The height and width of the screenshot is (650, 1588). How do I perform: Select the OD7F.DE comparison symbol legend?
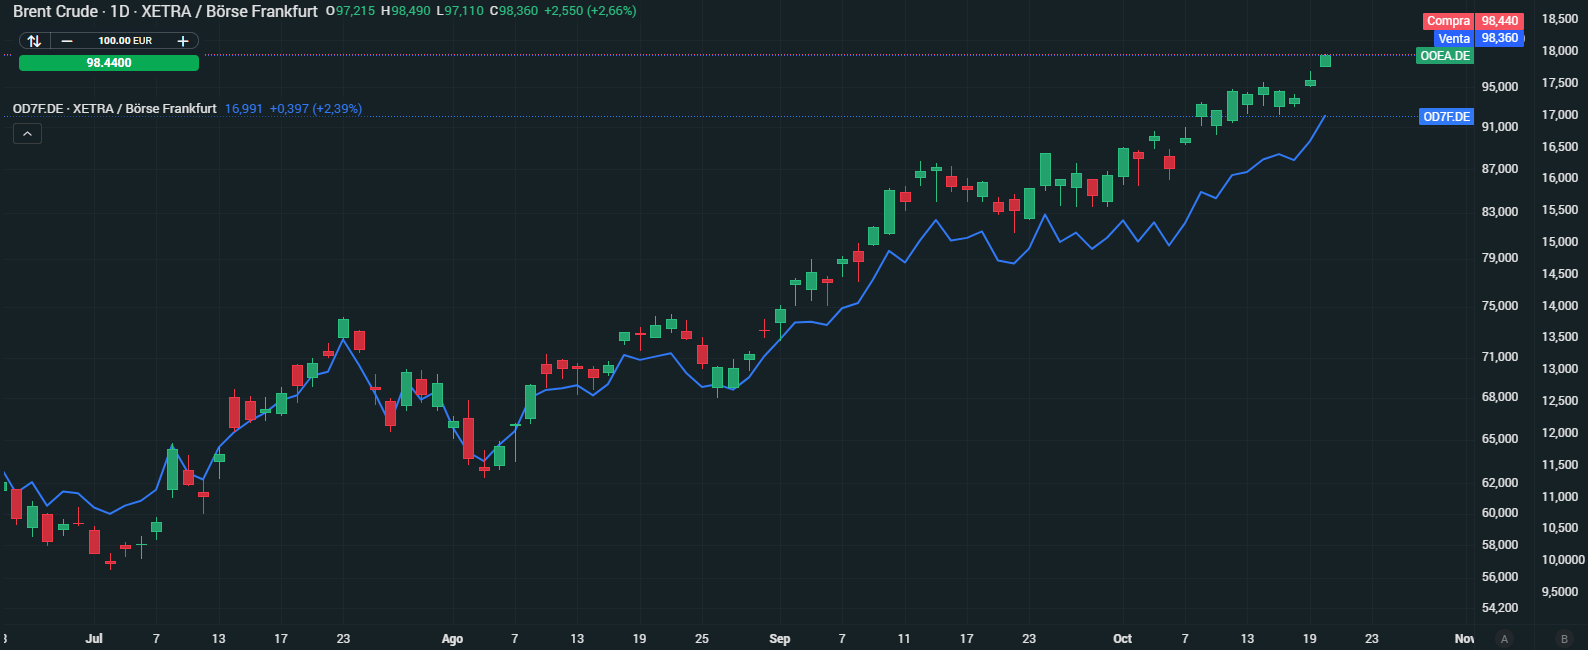(x=115, y=109)
